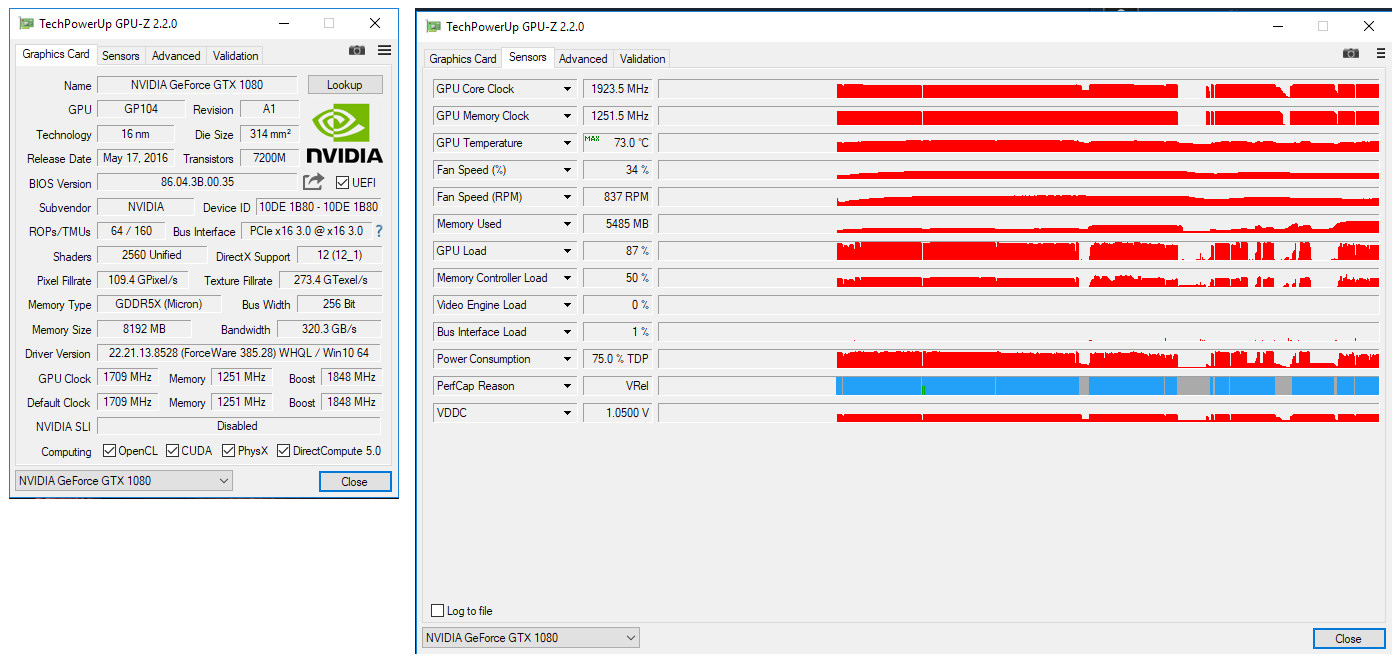Screen dimensions: 1396x663
Task: Click the Memory Used value 5485 MB
Action: pos(617,224)
